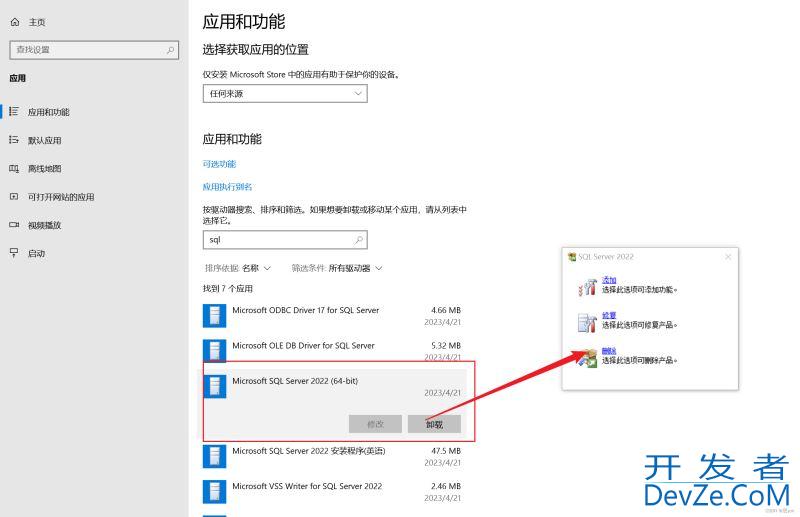Screen dimensions: 800x517
Task: Click the 47.5 MB size of 安装程序 entry
Action: [446, 451]
